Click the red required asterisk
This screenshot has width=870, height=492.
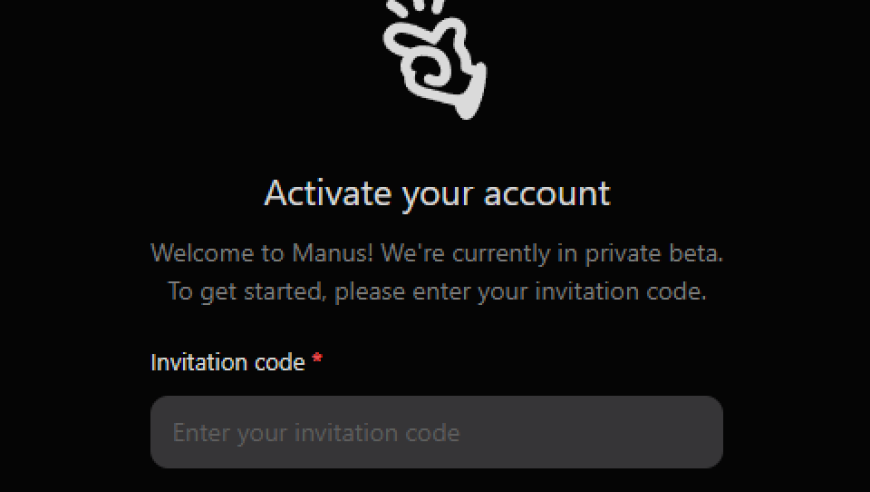[x=317, y=358]
